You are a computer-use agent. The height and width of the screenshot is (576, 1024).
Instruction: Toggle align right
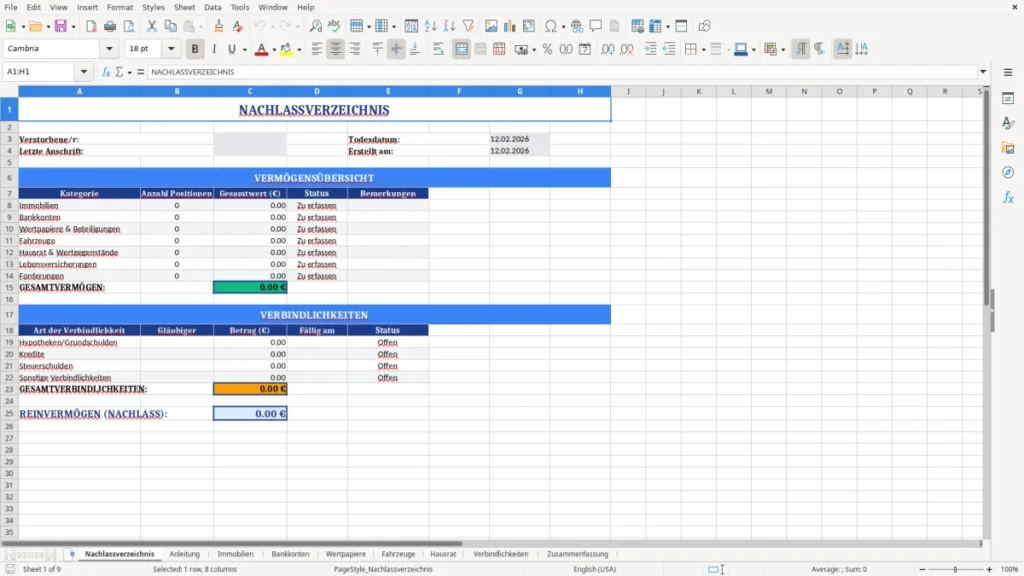pos(355,49)
